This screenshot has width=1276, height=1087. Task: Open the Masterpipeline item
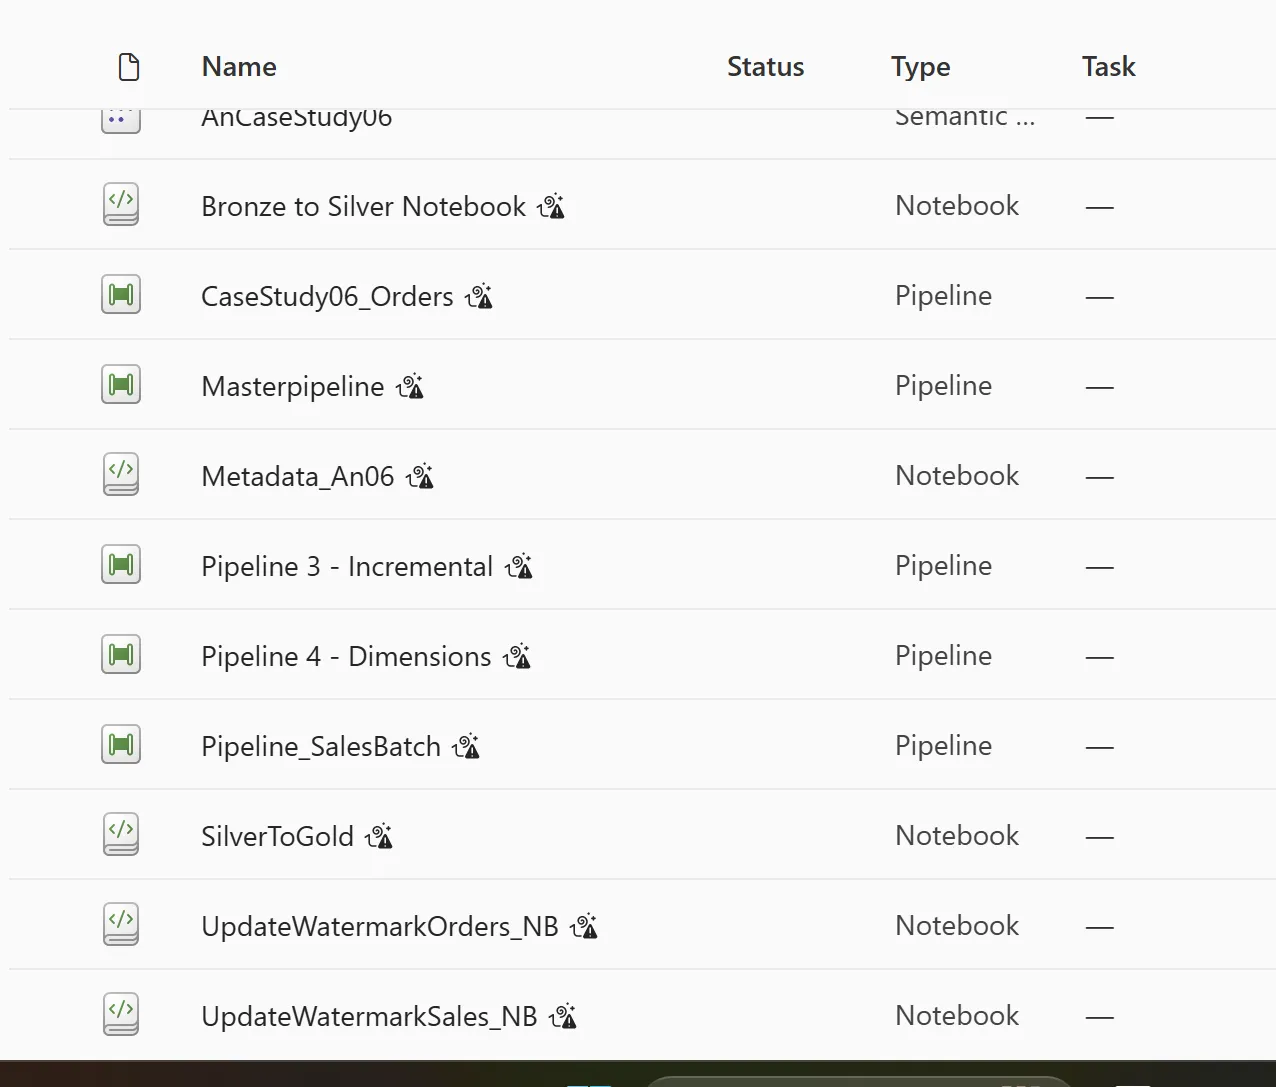pyautogui.click(x=293, y=387)
